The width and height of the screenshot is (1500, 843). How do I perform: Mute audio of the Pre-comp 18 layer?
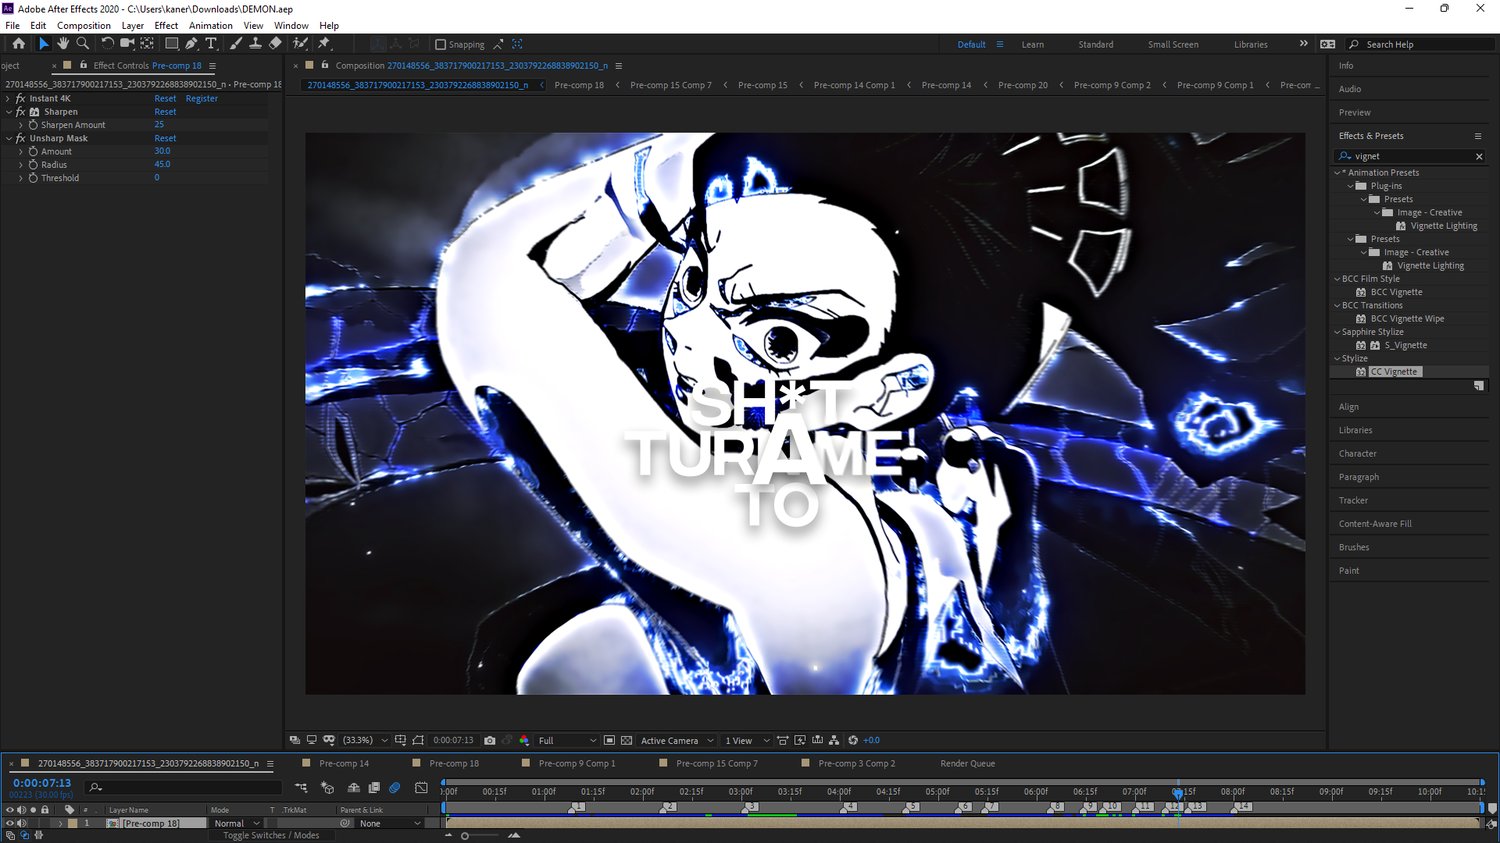point(21,824)
